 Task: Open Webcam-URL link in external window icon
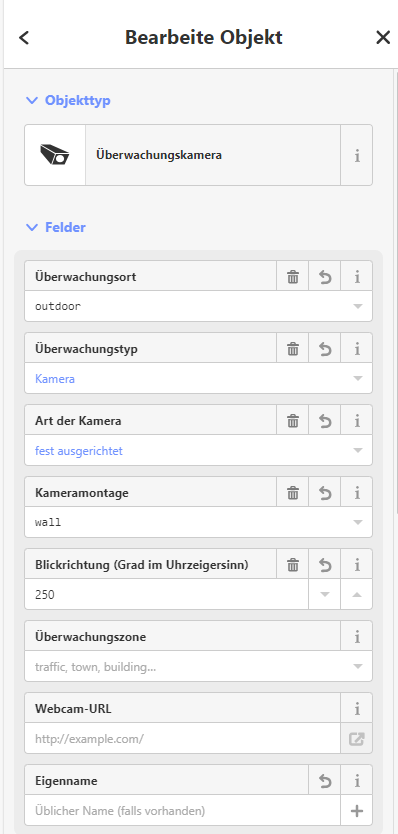point(356,738)
